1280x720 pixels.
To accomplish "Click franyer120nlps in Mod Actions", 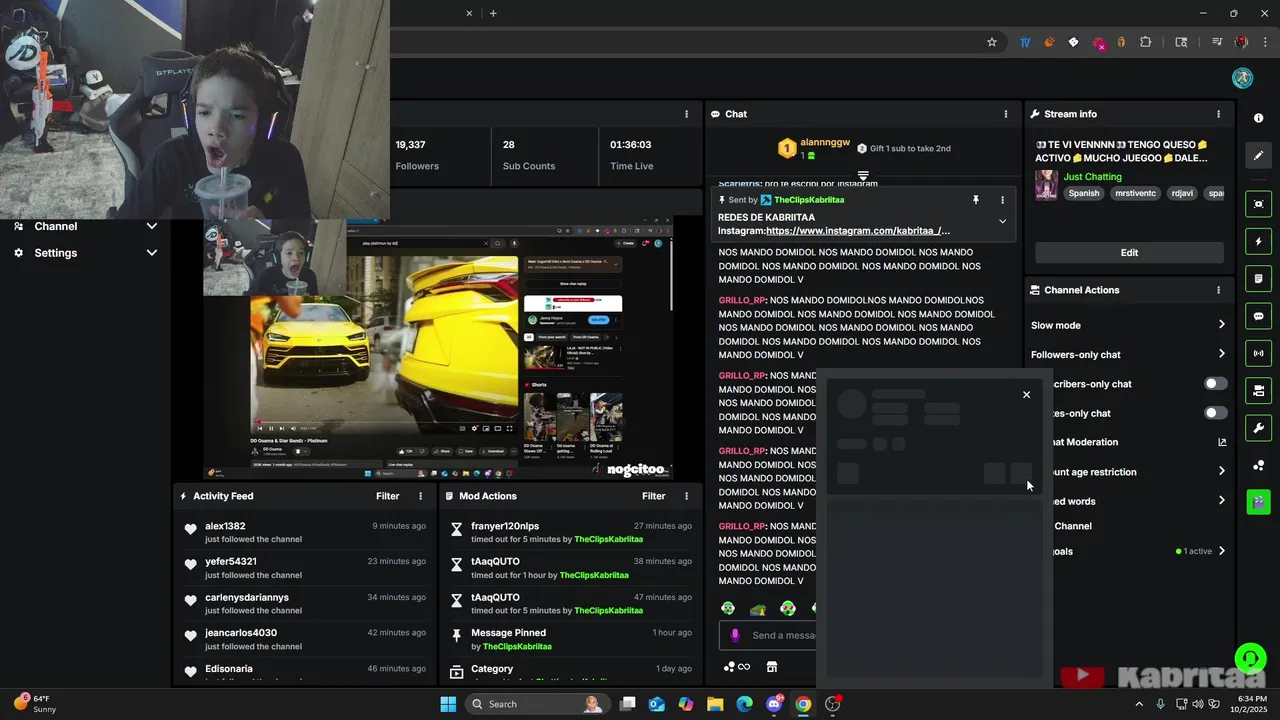I will [505, 526].
